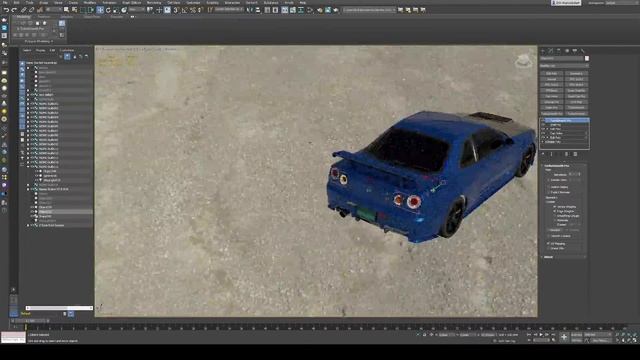Open the Curve Editor from toolbar
Viewport: 640px width, 360px height.
pos(293,10)
